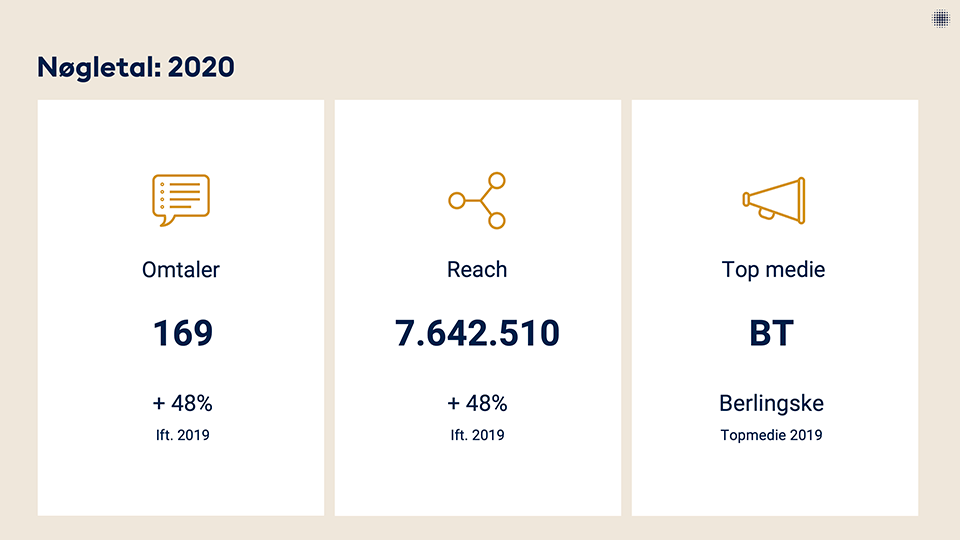Select the Nøgletal: 2020 heading
Screen dimensions: 960x540
pyautogui.click(x=136, y=67)
